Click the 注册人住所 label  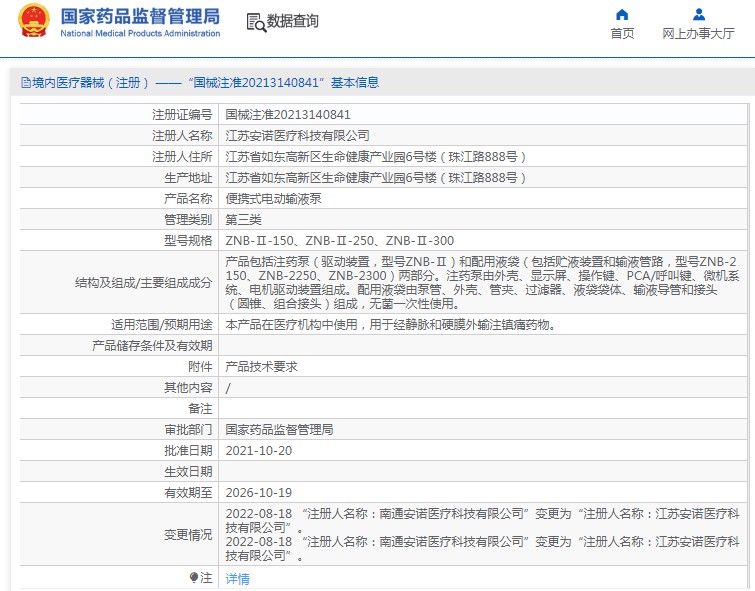[182, 157]
